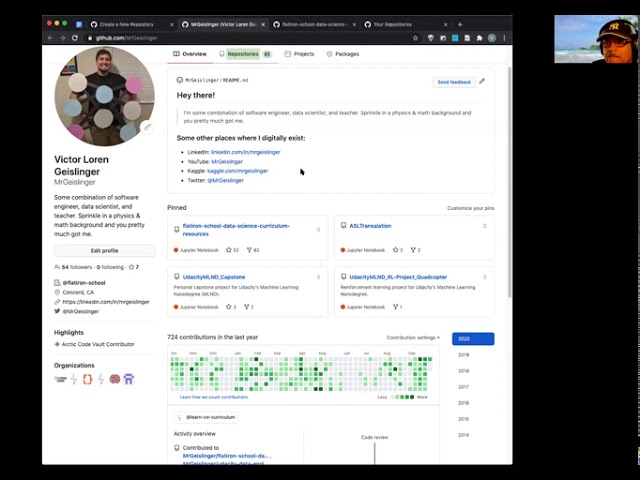Click the drag handle on ASLTranslation pin
This screenshot has width=640, height=480.
(484, 226)
